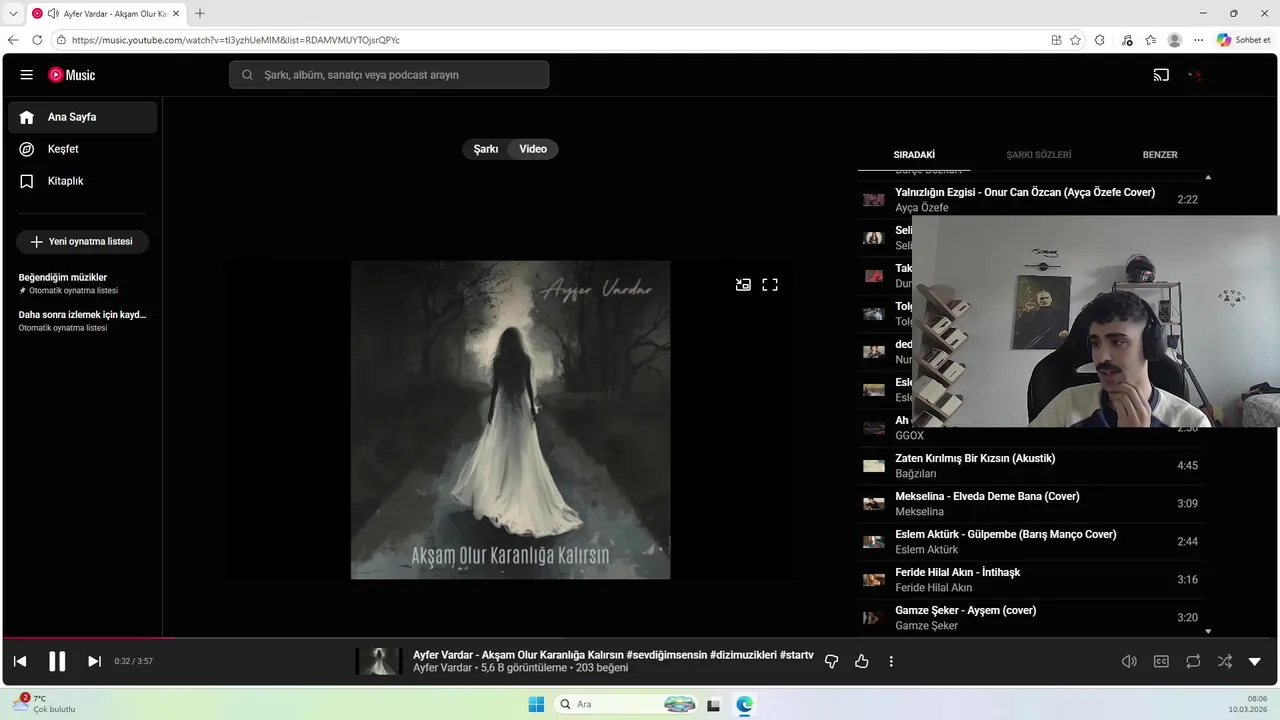Click thumbnail of Zaten Kırılmış Bir Kızsın
Image resolution: width=1280 pixels, height=720 pixels.
[874, 466]
